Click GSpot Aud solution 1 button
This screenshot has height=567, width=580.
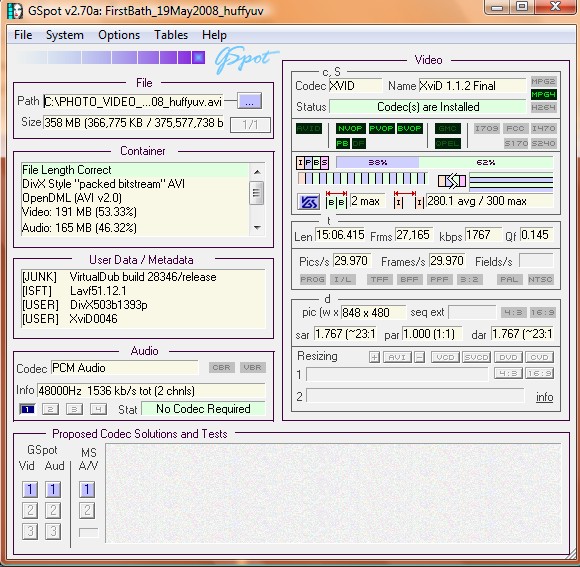pyautogui.click(x=53, y=489)
